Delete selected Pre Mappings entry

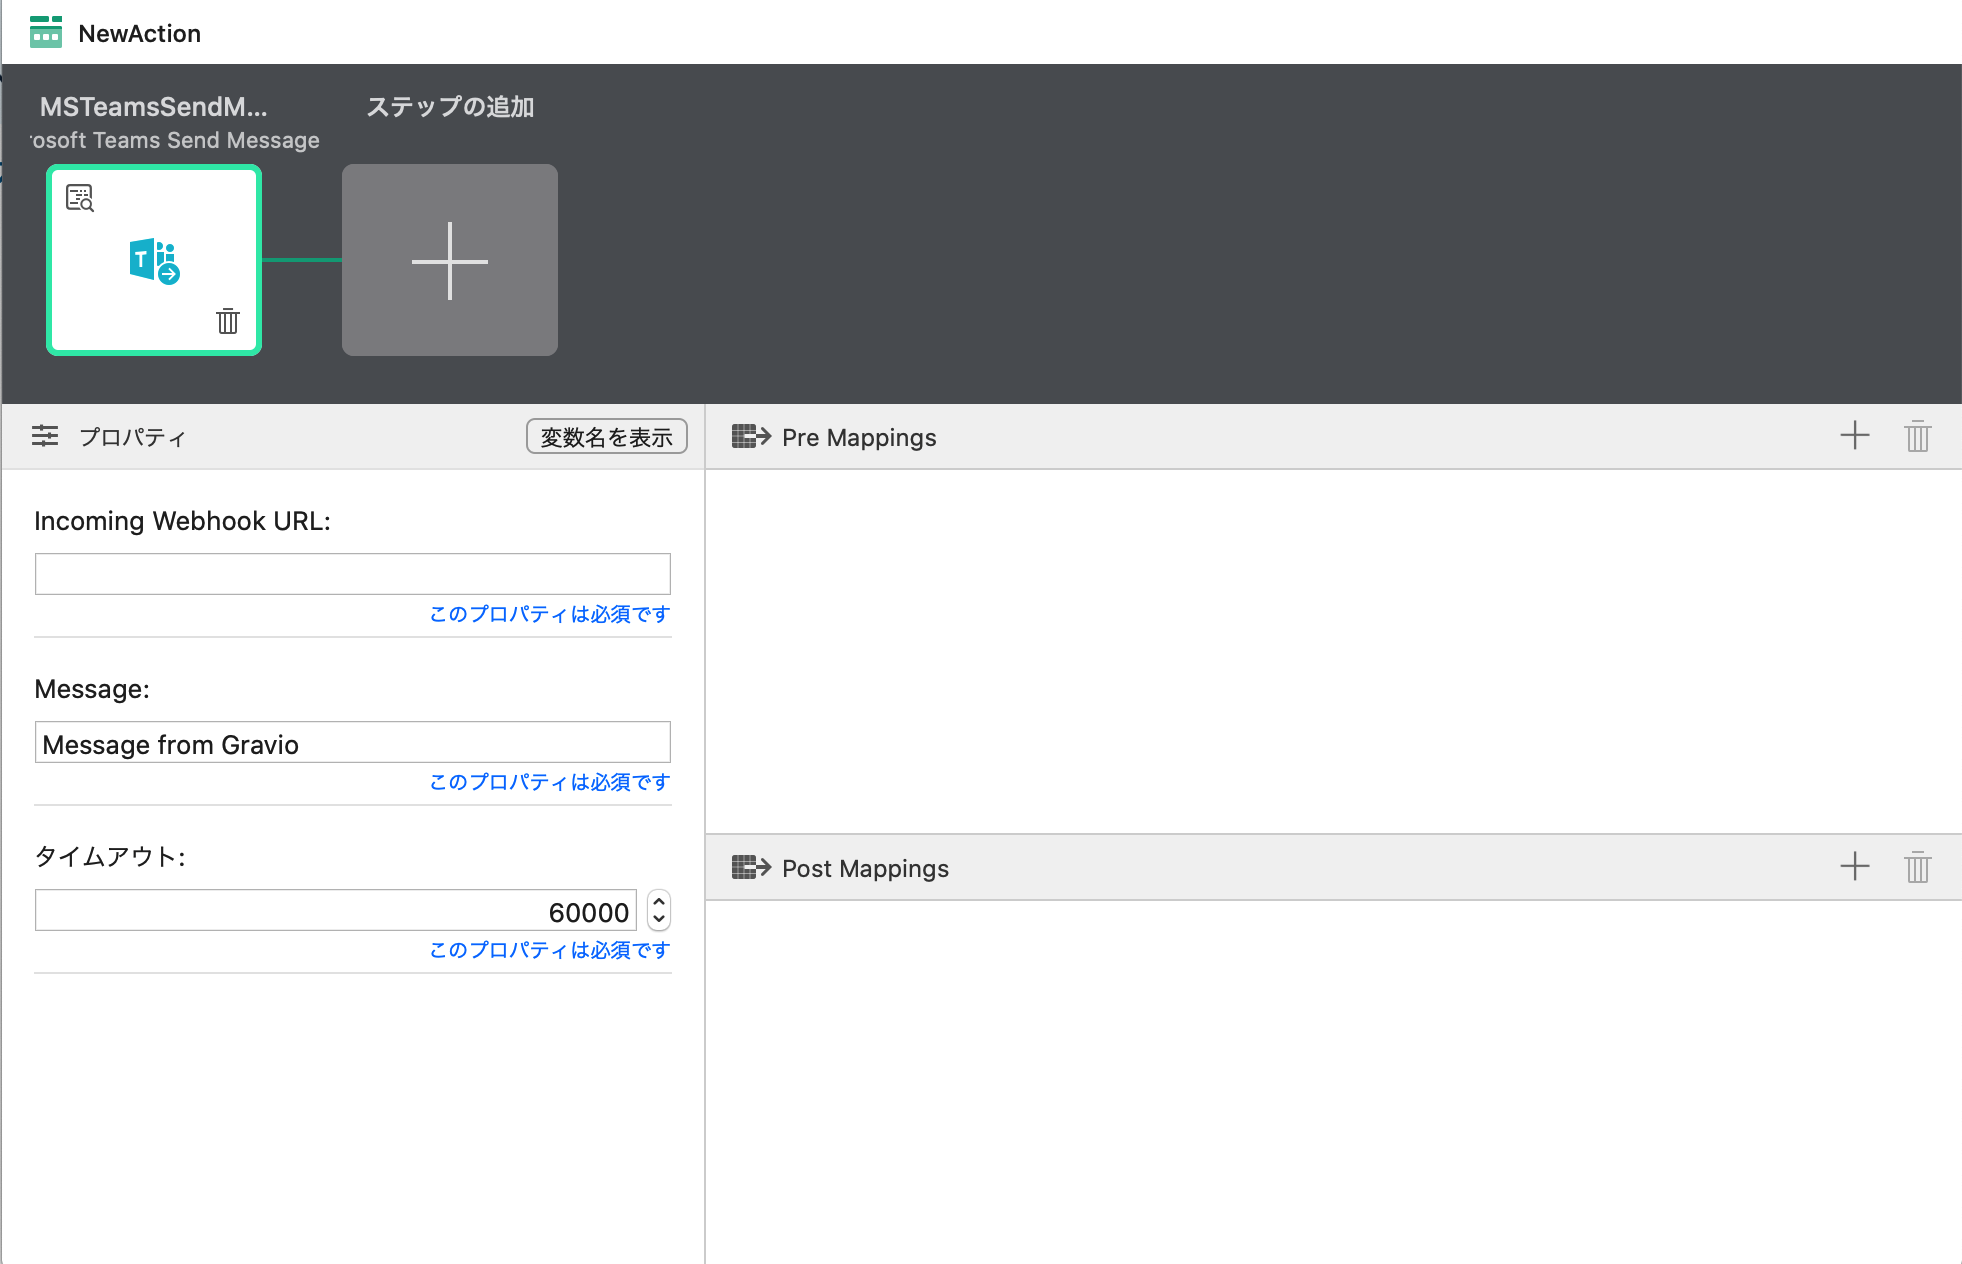pos(1917,436)
